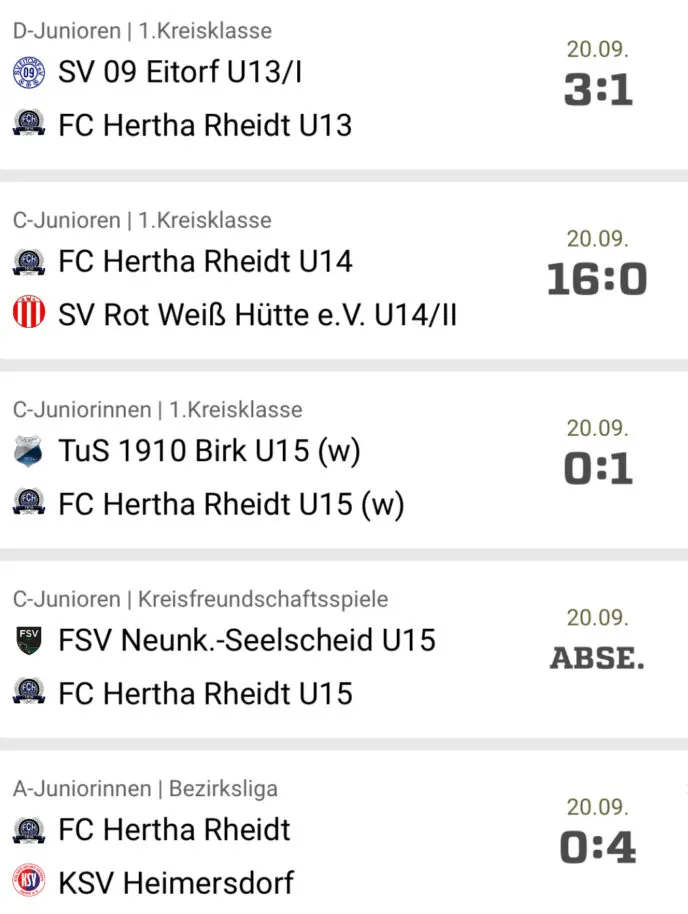Open the 16:0 match result
Viewport: 688px width, 914px height.
[x=598, y=280]
